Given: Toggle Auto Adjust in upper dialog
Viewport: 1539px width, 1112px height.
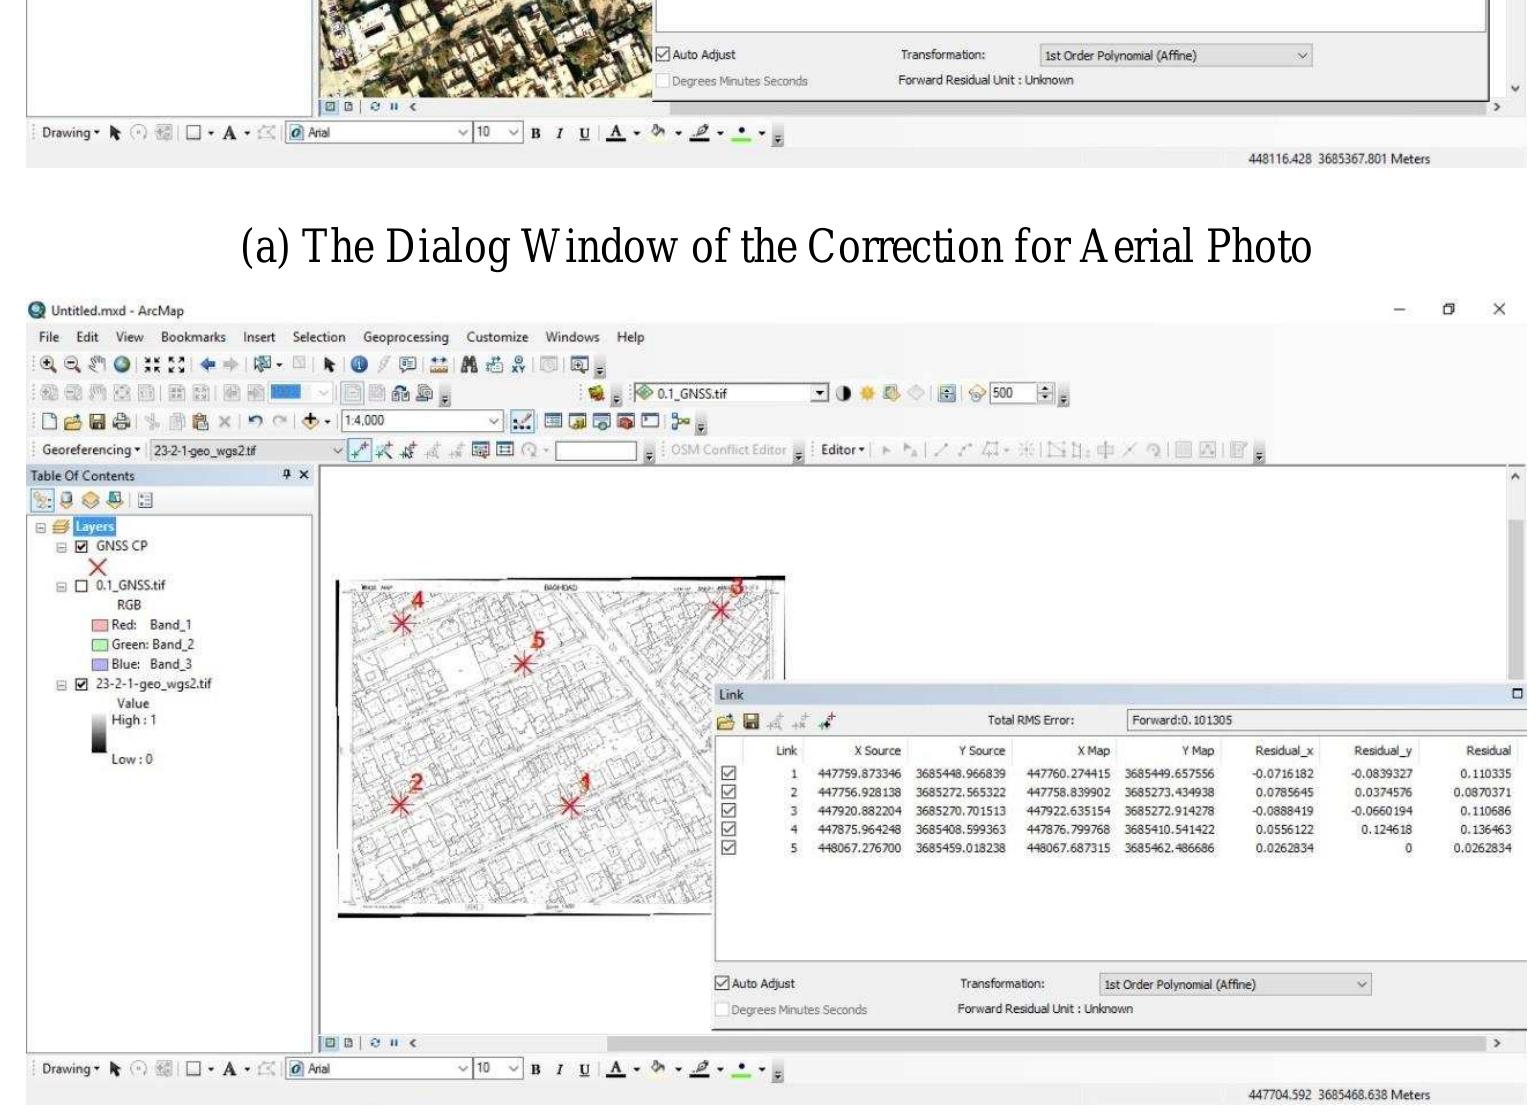Looking at the screenshot, I should coord(662,54).
